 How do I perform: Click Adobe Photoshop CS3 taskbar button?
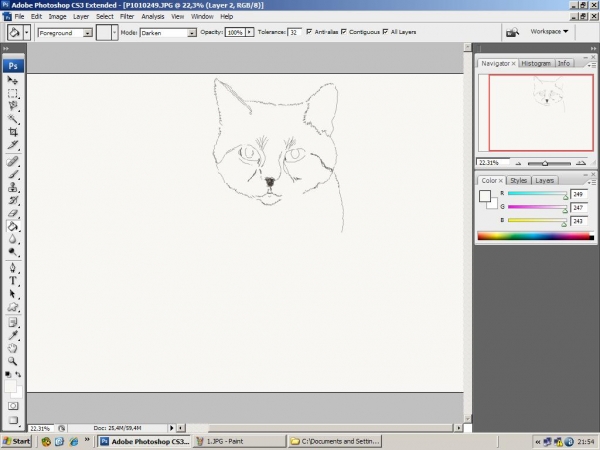144,441
